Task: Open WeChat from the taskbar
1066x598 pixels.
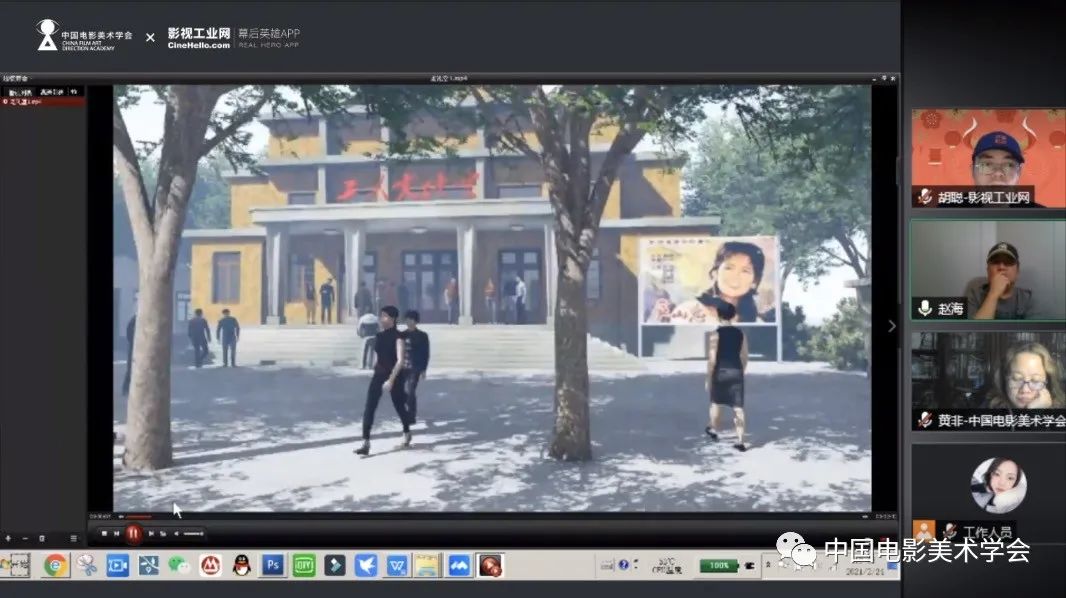Action: click(179, 566)
